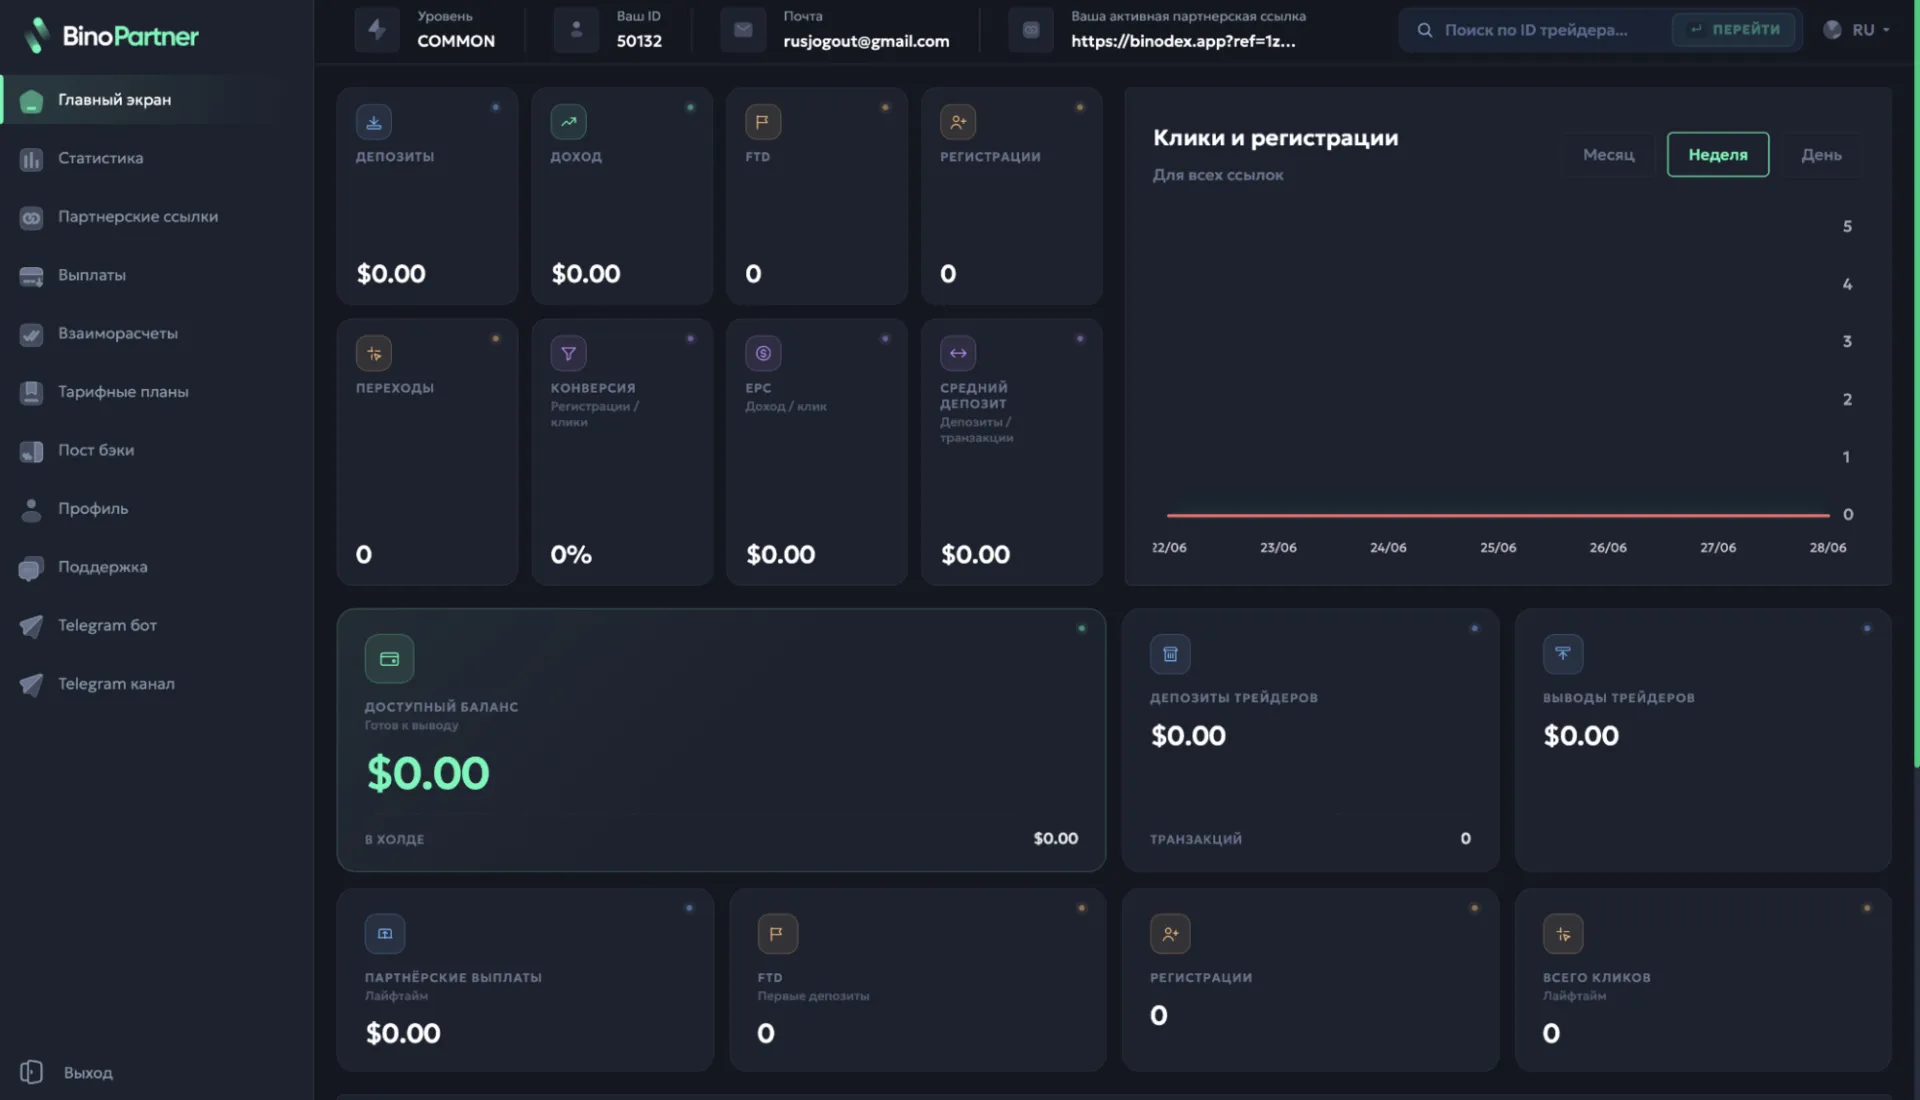Select the Неделя chart period
The width and height of the screenshot is (1920, 1100).
tap(1718, 155)
